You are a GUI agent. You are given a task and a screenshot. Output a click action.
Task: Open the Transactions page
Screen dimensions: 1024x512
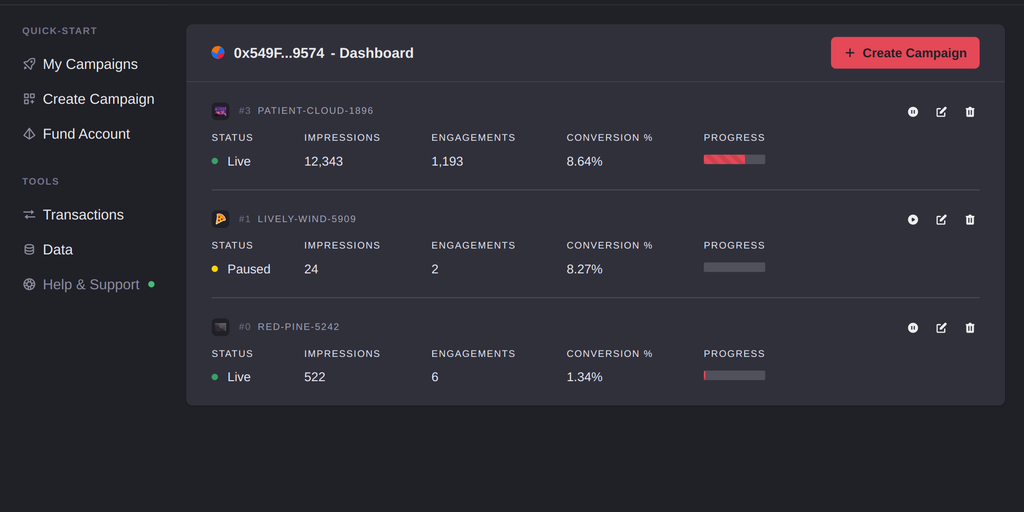pos(83,215)
